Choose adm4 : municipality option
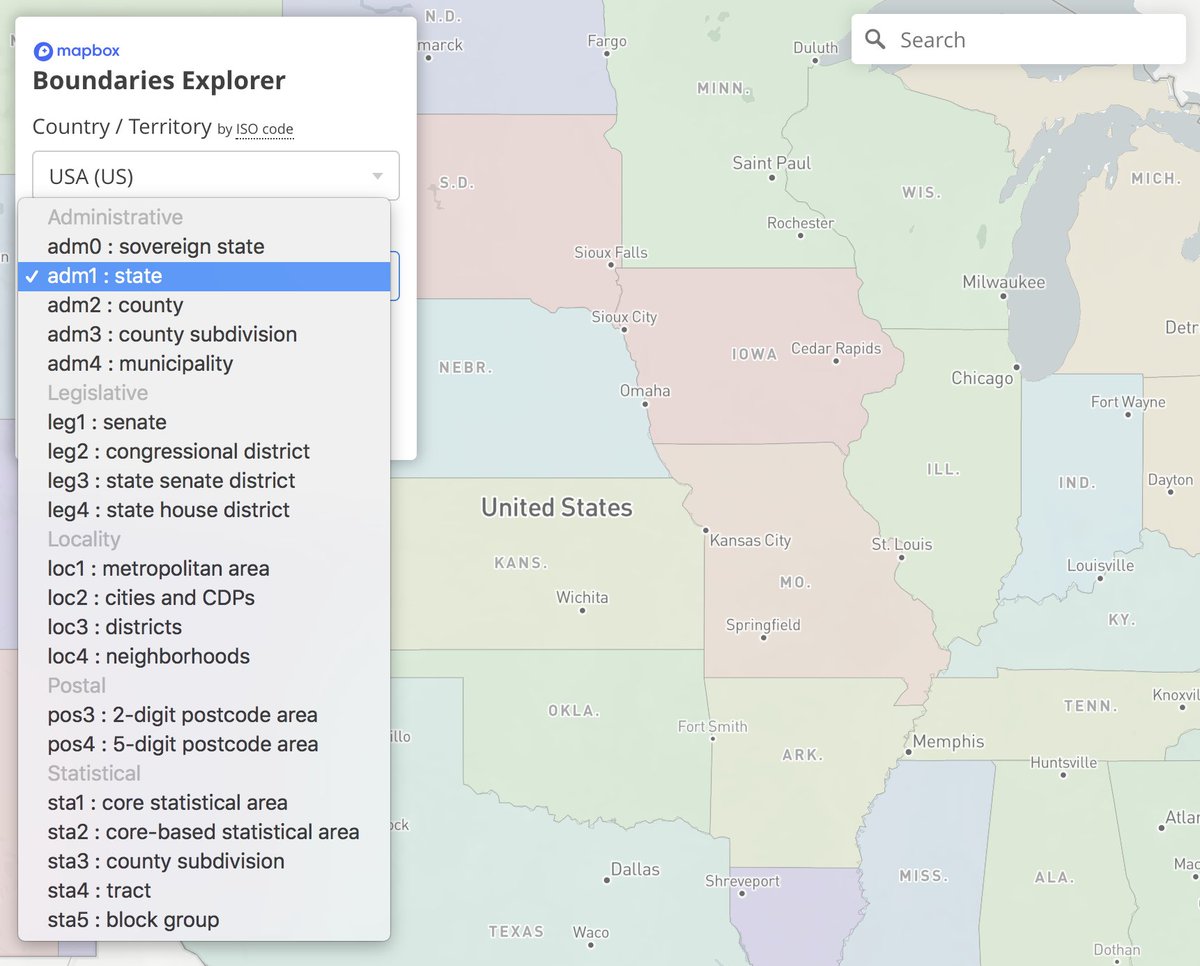Screen dimensions: 1200x966 204,363
